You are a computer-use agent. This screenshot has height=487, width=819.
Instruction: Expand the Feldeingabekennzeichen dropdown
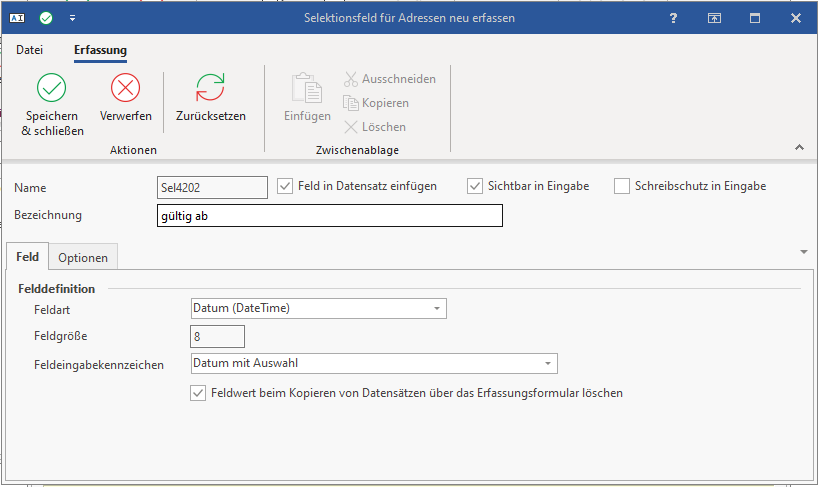(x=548, y=363)
